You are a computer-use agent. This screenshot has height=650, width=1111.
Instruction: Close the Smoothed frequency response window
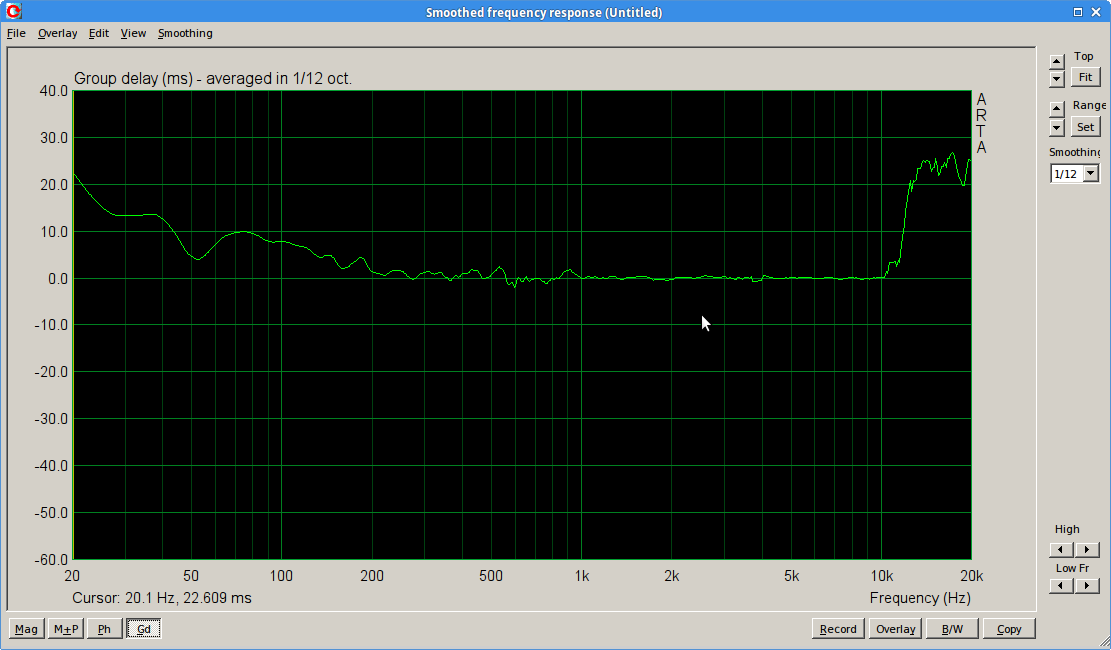tap(1097, 12)
